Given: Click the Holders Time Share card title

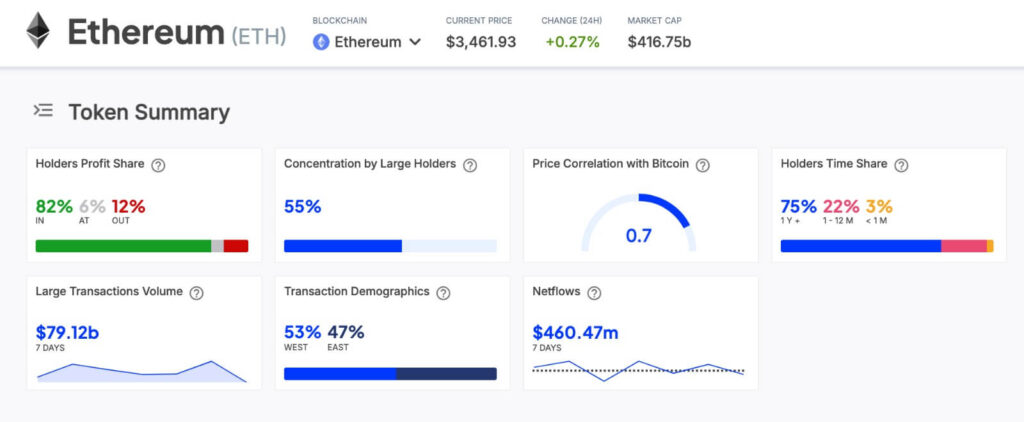Looking at the screenshot, I should pos(834,164).
